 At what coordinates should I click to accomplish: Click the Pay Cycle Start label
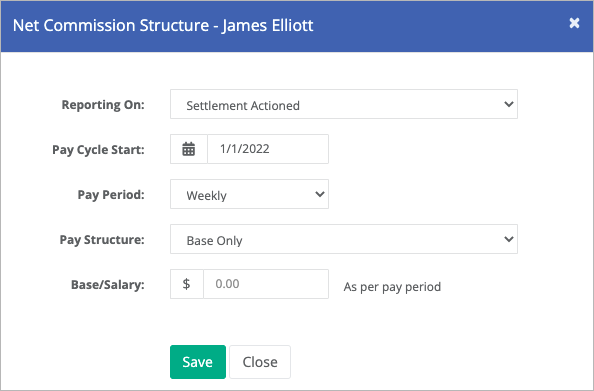point(98,150)
